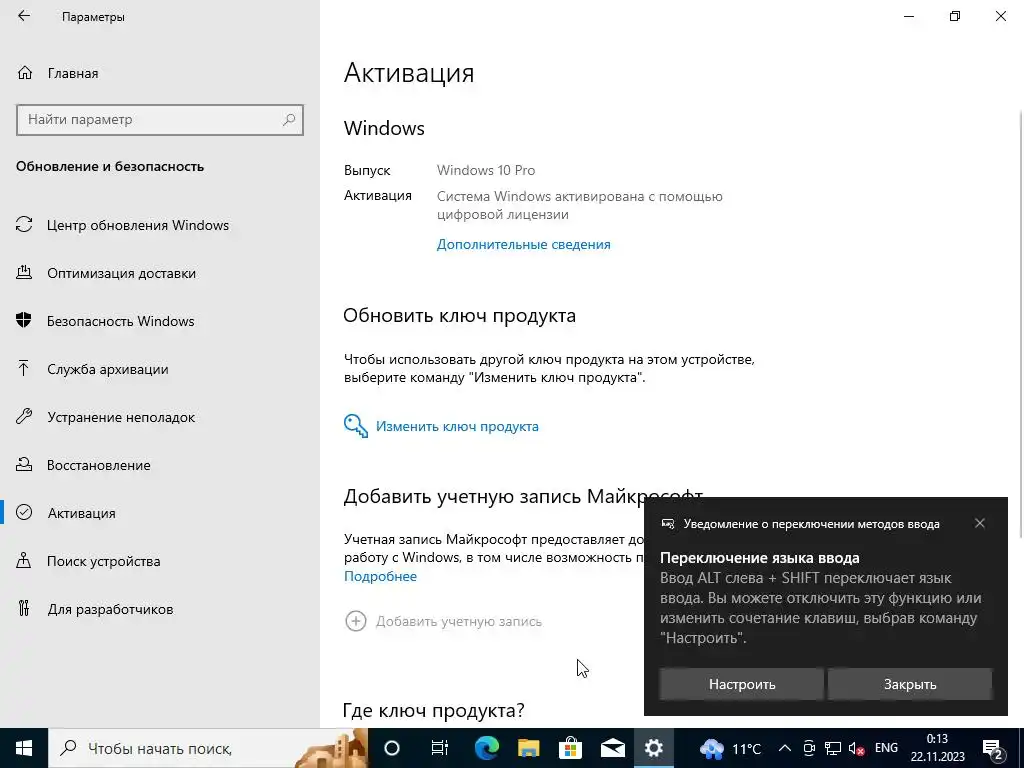The height and width of the screenshot is (768, 1024).
Task: Click the keyboard icon in notification header
Action: (x=667, y=524)
